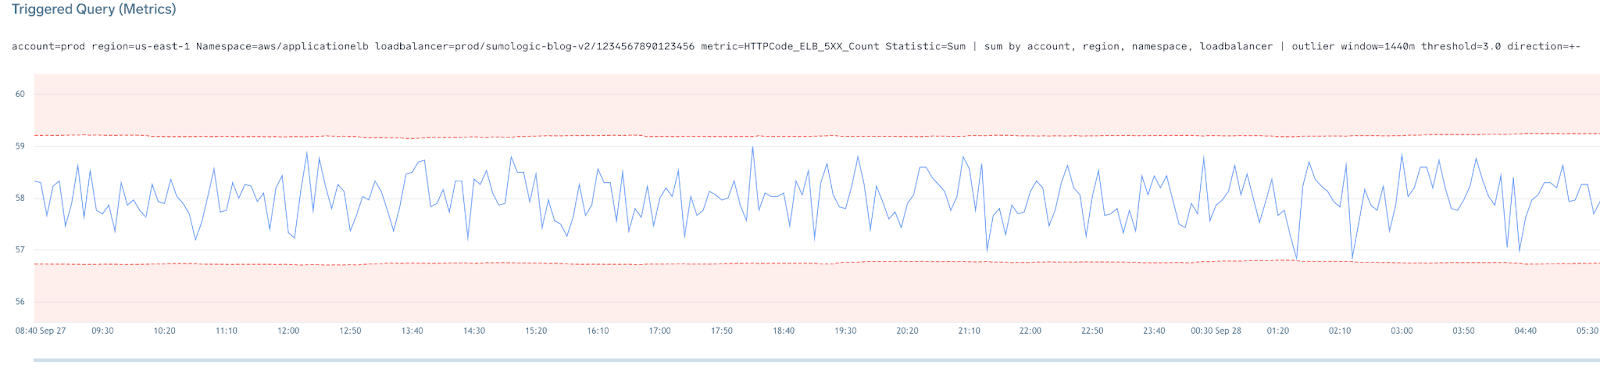Click the 17:00 time axis label
Image resolution: width=1600 pixels, height=376 pixels.
660,331
